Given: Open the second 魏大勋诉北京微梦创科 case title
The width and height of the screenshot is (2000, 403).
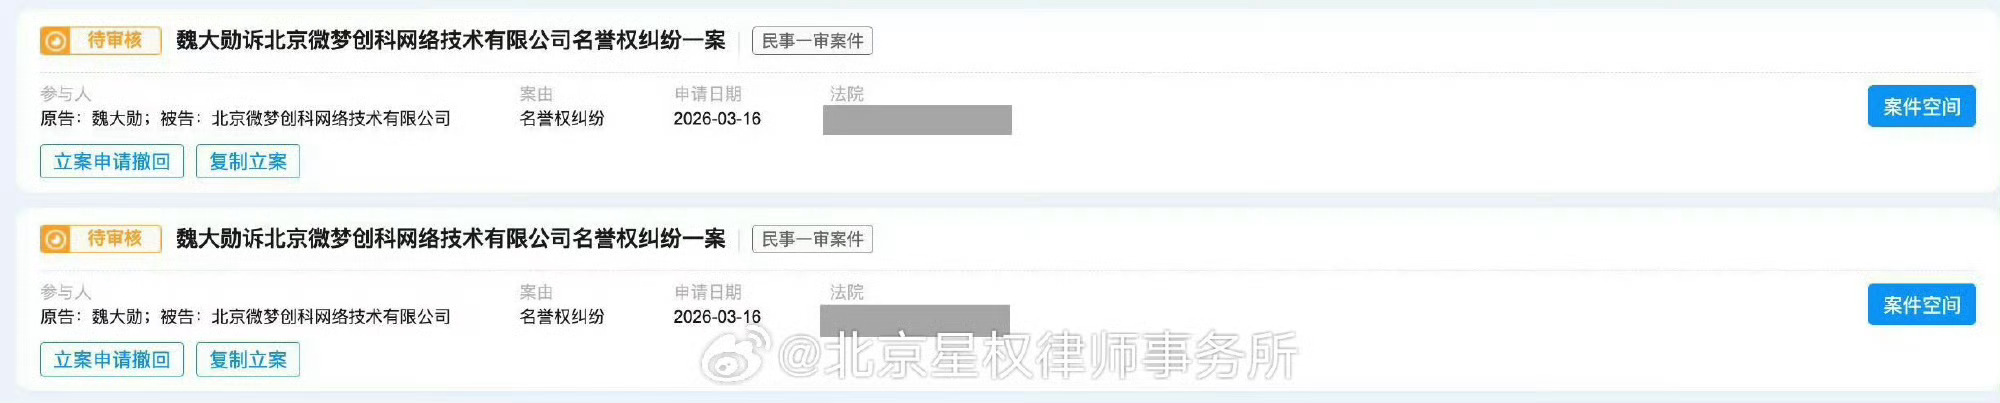Looking at the screenshot, I should (451, 239).
